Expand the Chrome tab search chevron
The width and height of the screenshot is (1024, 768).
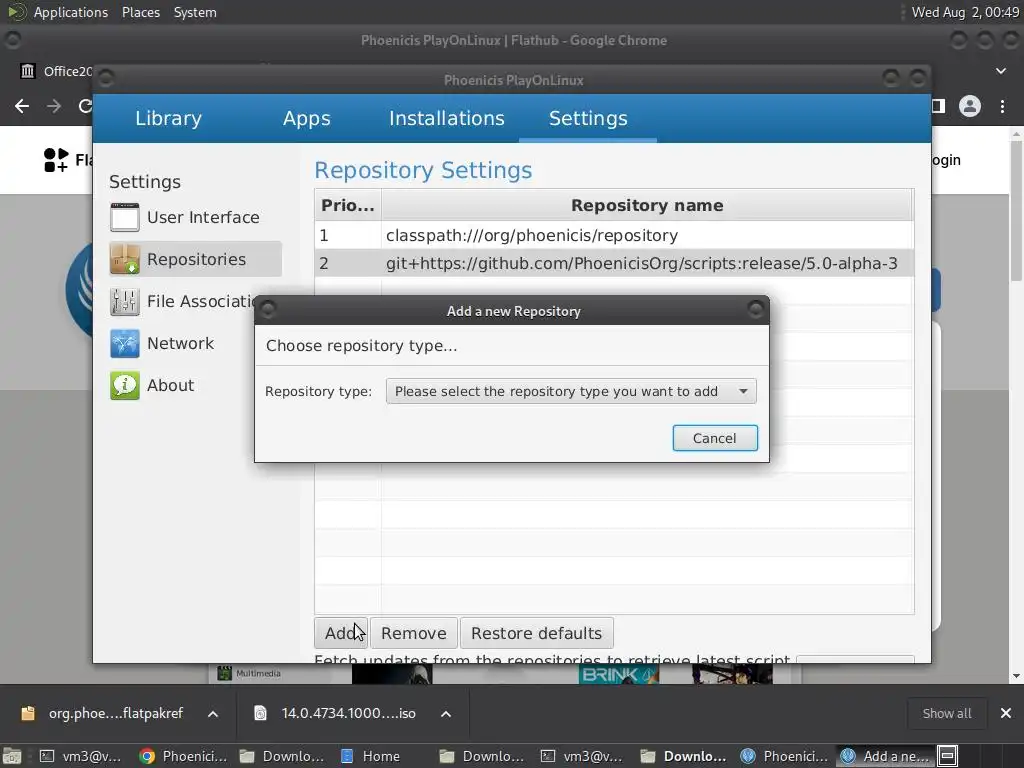(x=1000, y=71)
